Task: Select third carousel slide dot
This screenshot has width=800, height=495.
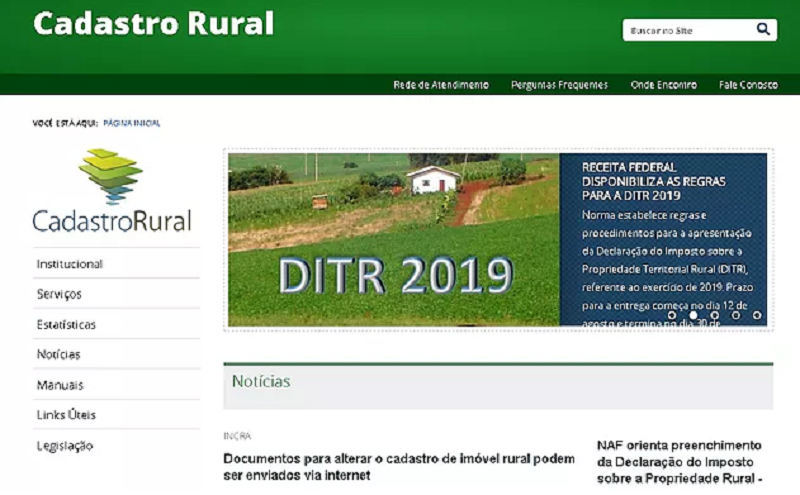Action: click(x=715, y=315)
